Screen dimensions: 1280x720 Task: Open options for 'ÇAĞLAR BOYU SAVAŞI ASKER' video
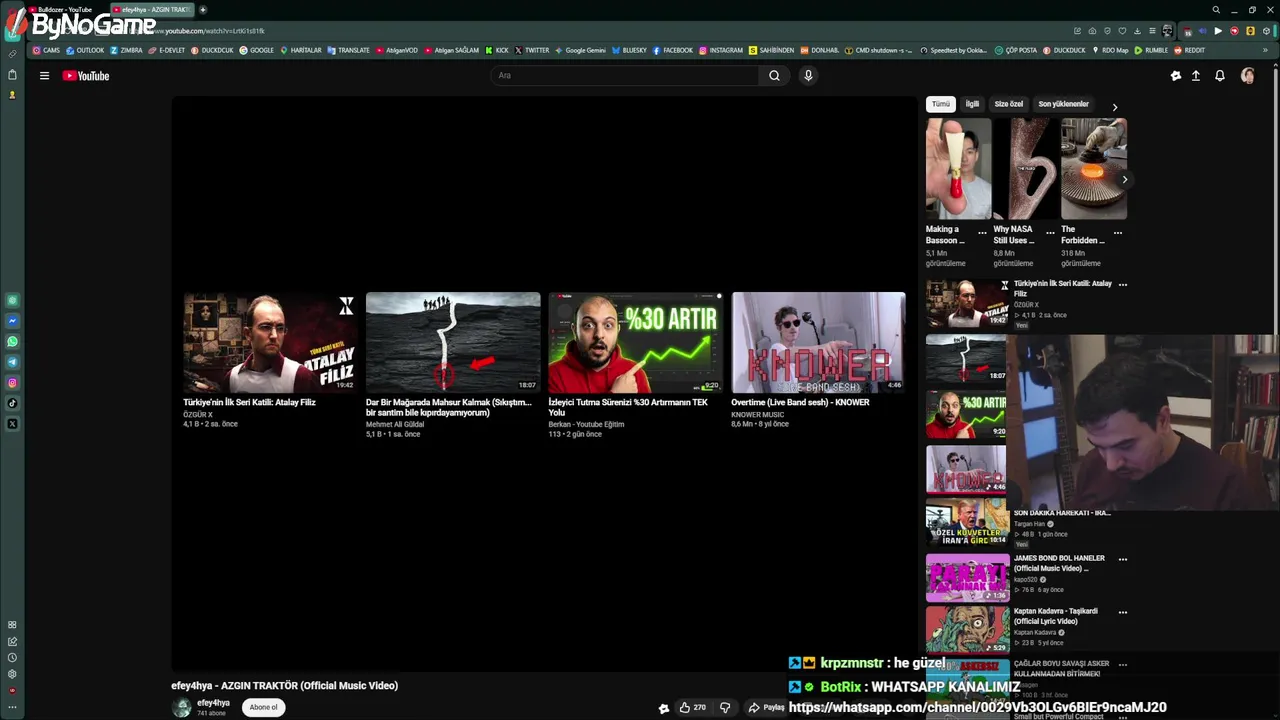1123,664
